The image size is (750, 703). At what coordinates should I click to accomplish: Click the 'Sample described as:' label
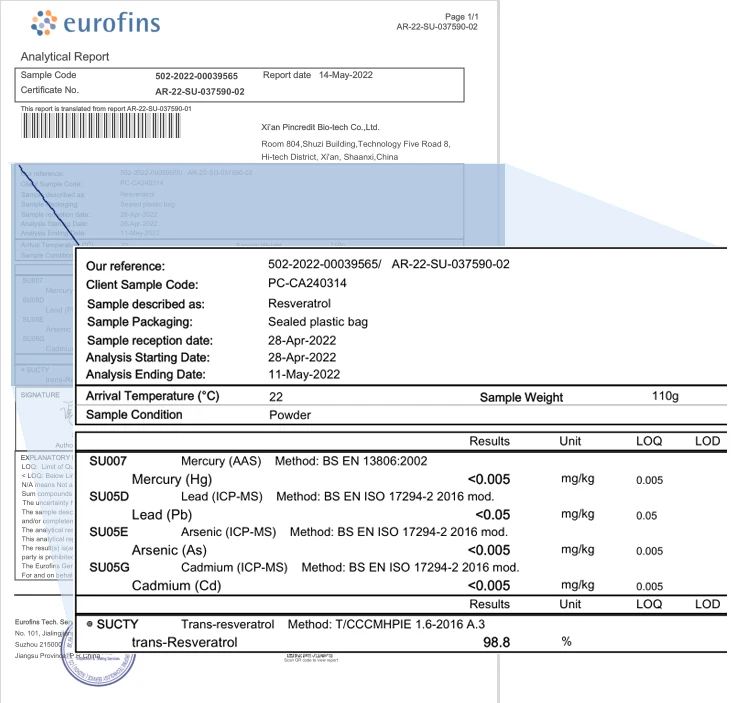(146, 304)
